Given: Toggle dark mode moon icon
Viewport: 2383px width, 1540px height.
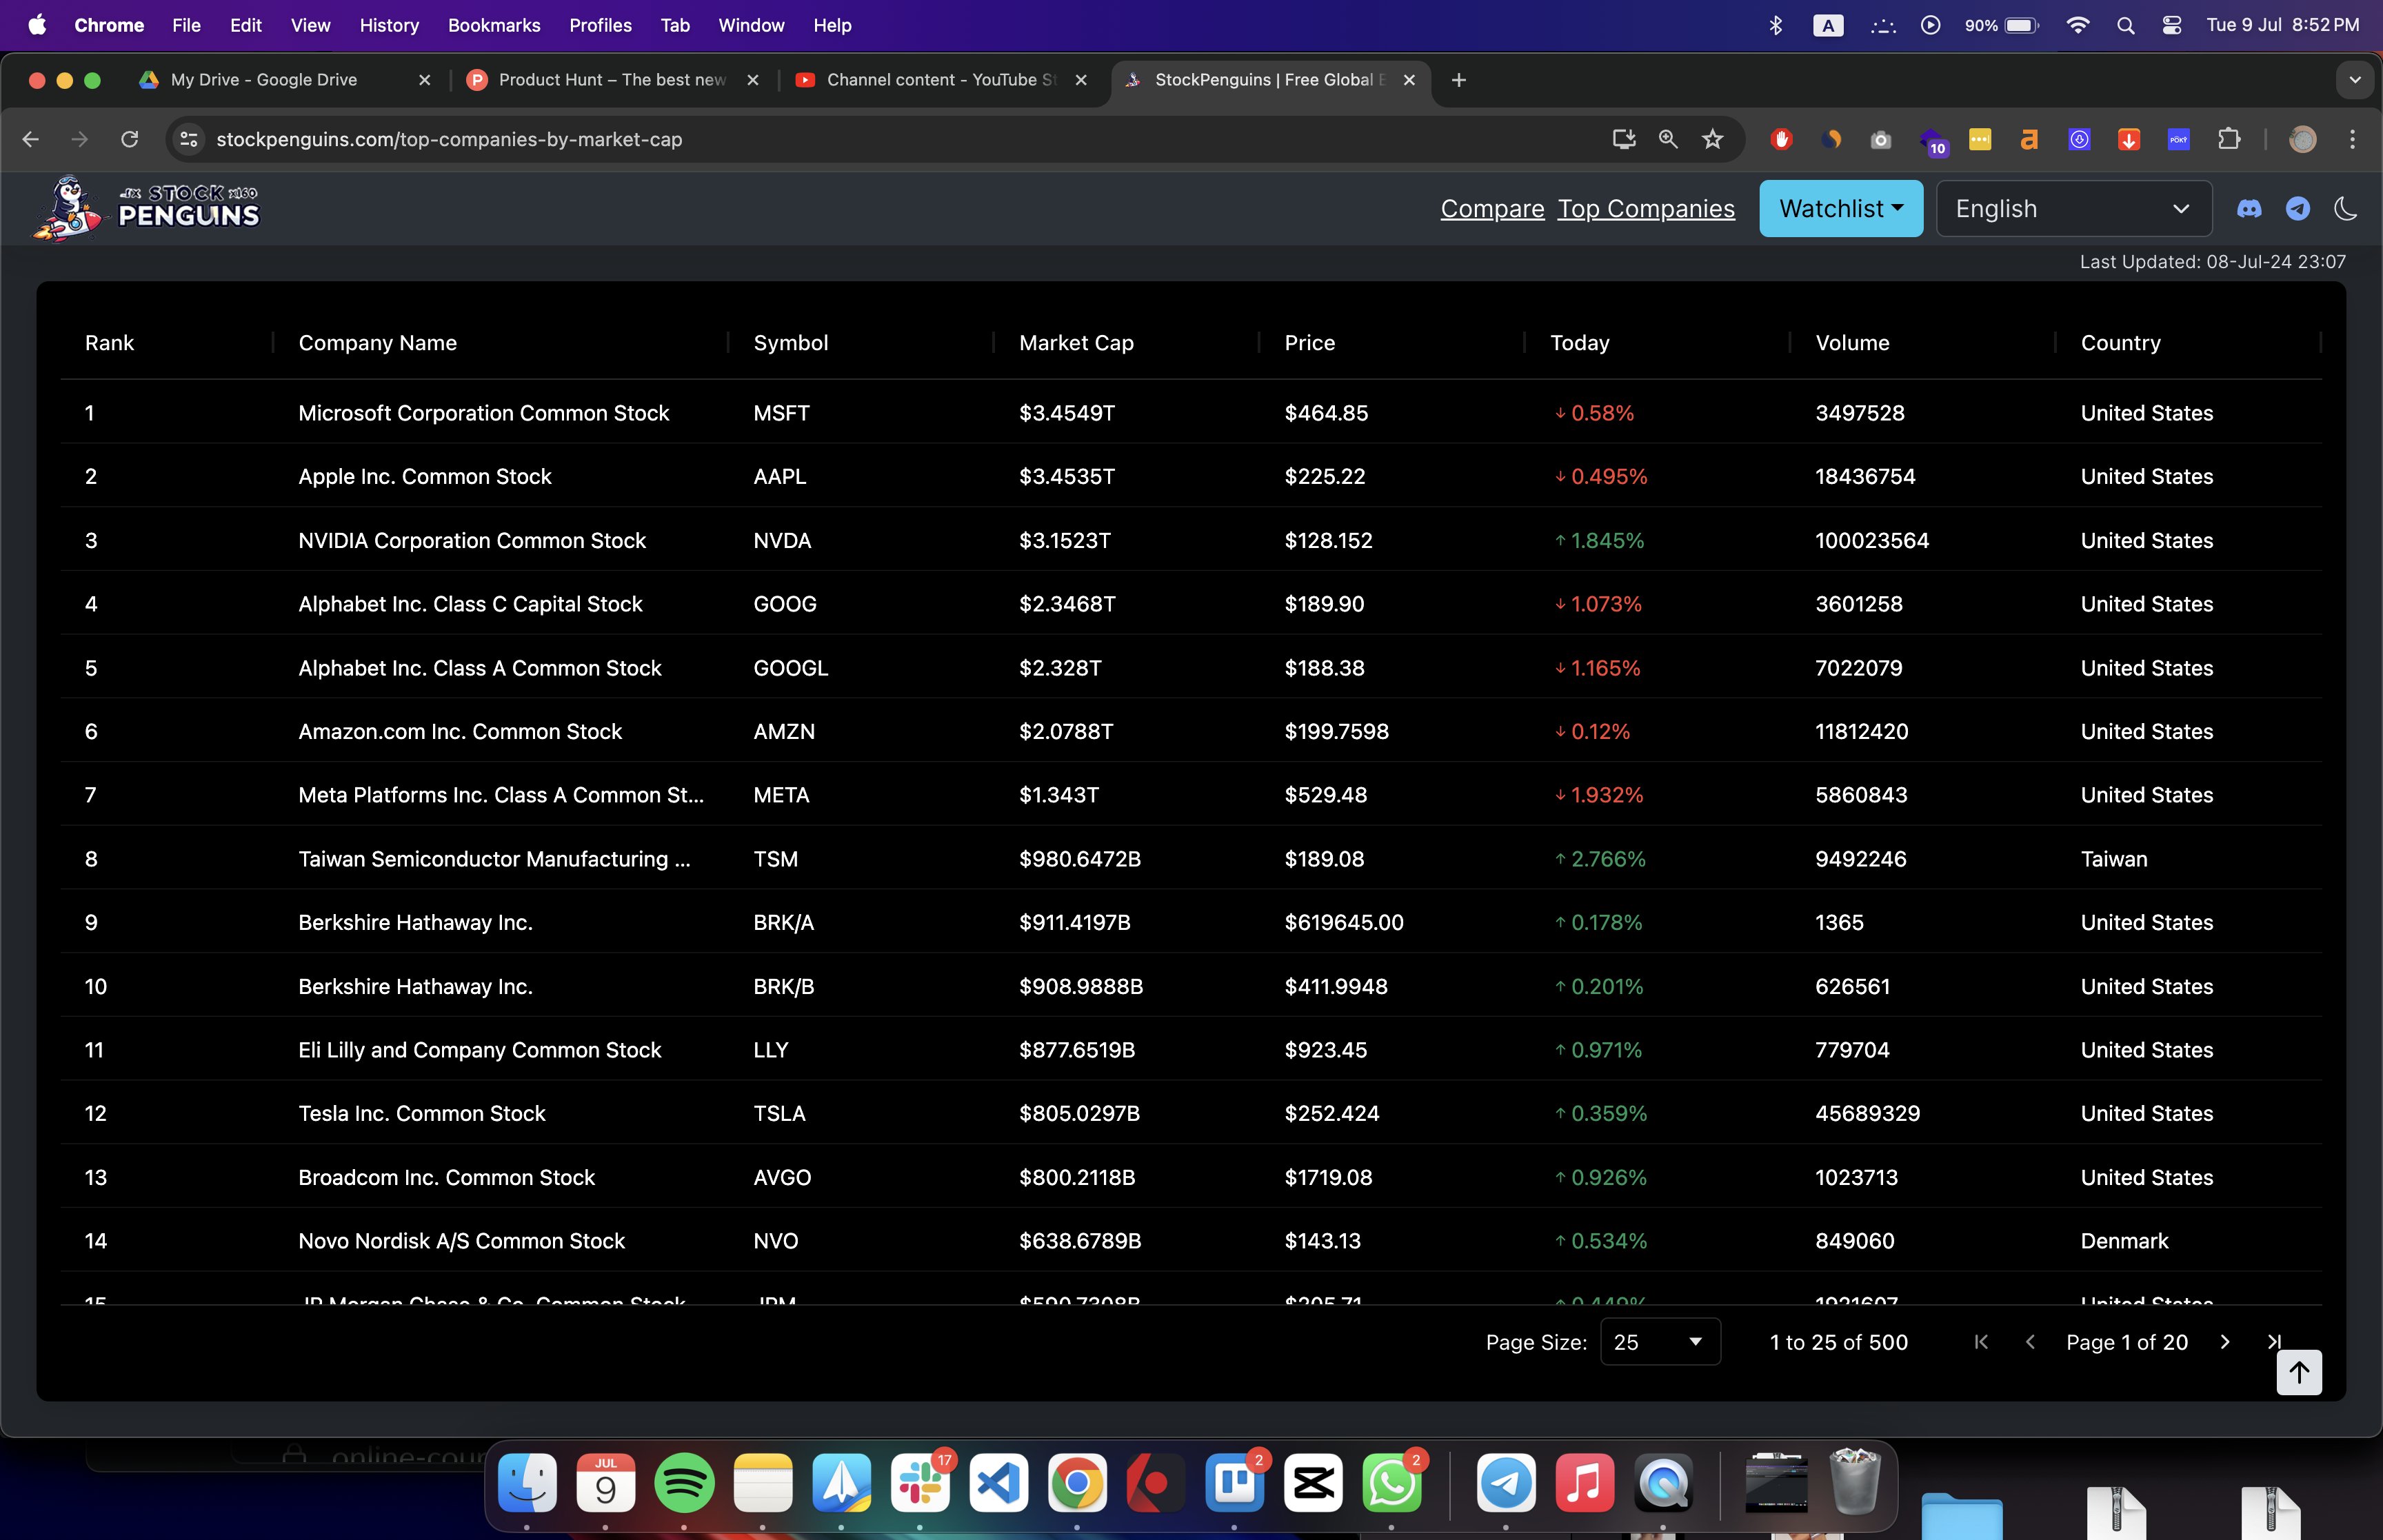Looking at the screenshot, I should 2345,209.
